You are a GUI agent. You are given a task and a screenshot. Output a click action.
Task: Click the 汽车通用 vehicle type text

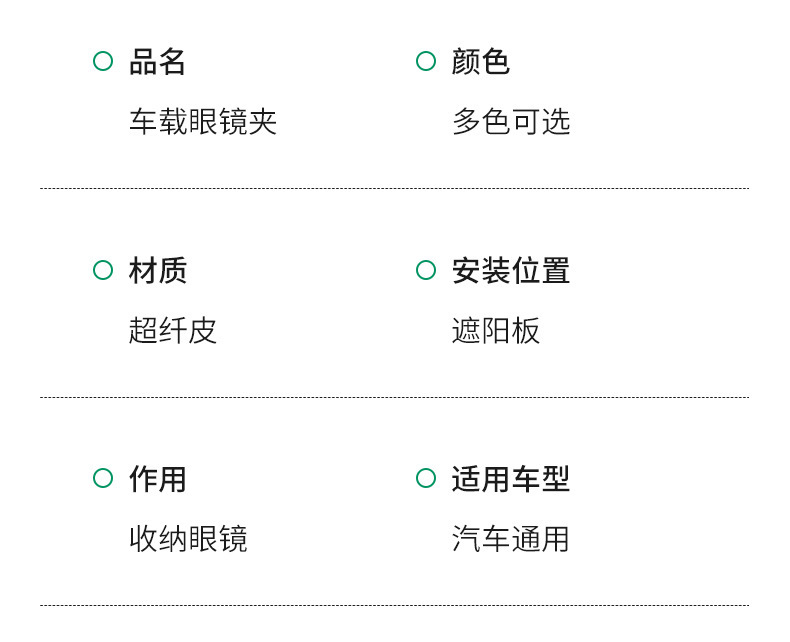click(x=511, y=539)
